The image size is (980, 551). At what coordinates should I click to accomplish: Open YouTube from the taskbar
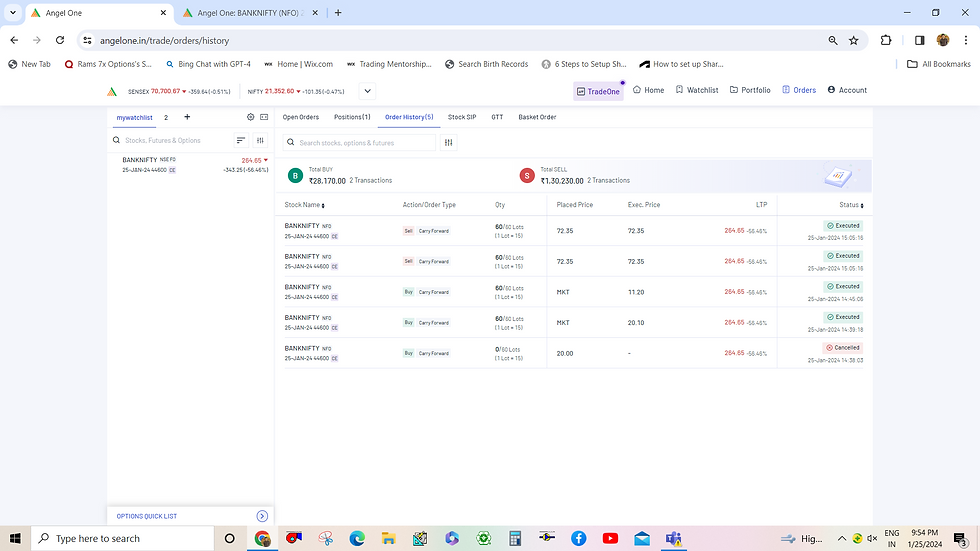pyautogui.click(x=610, y=538)
